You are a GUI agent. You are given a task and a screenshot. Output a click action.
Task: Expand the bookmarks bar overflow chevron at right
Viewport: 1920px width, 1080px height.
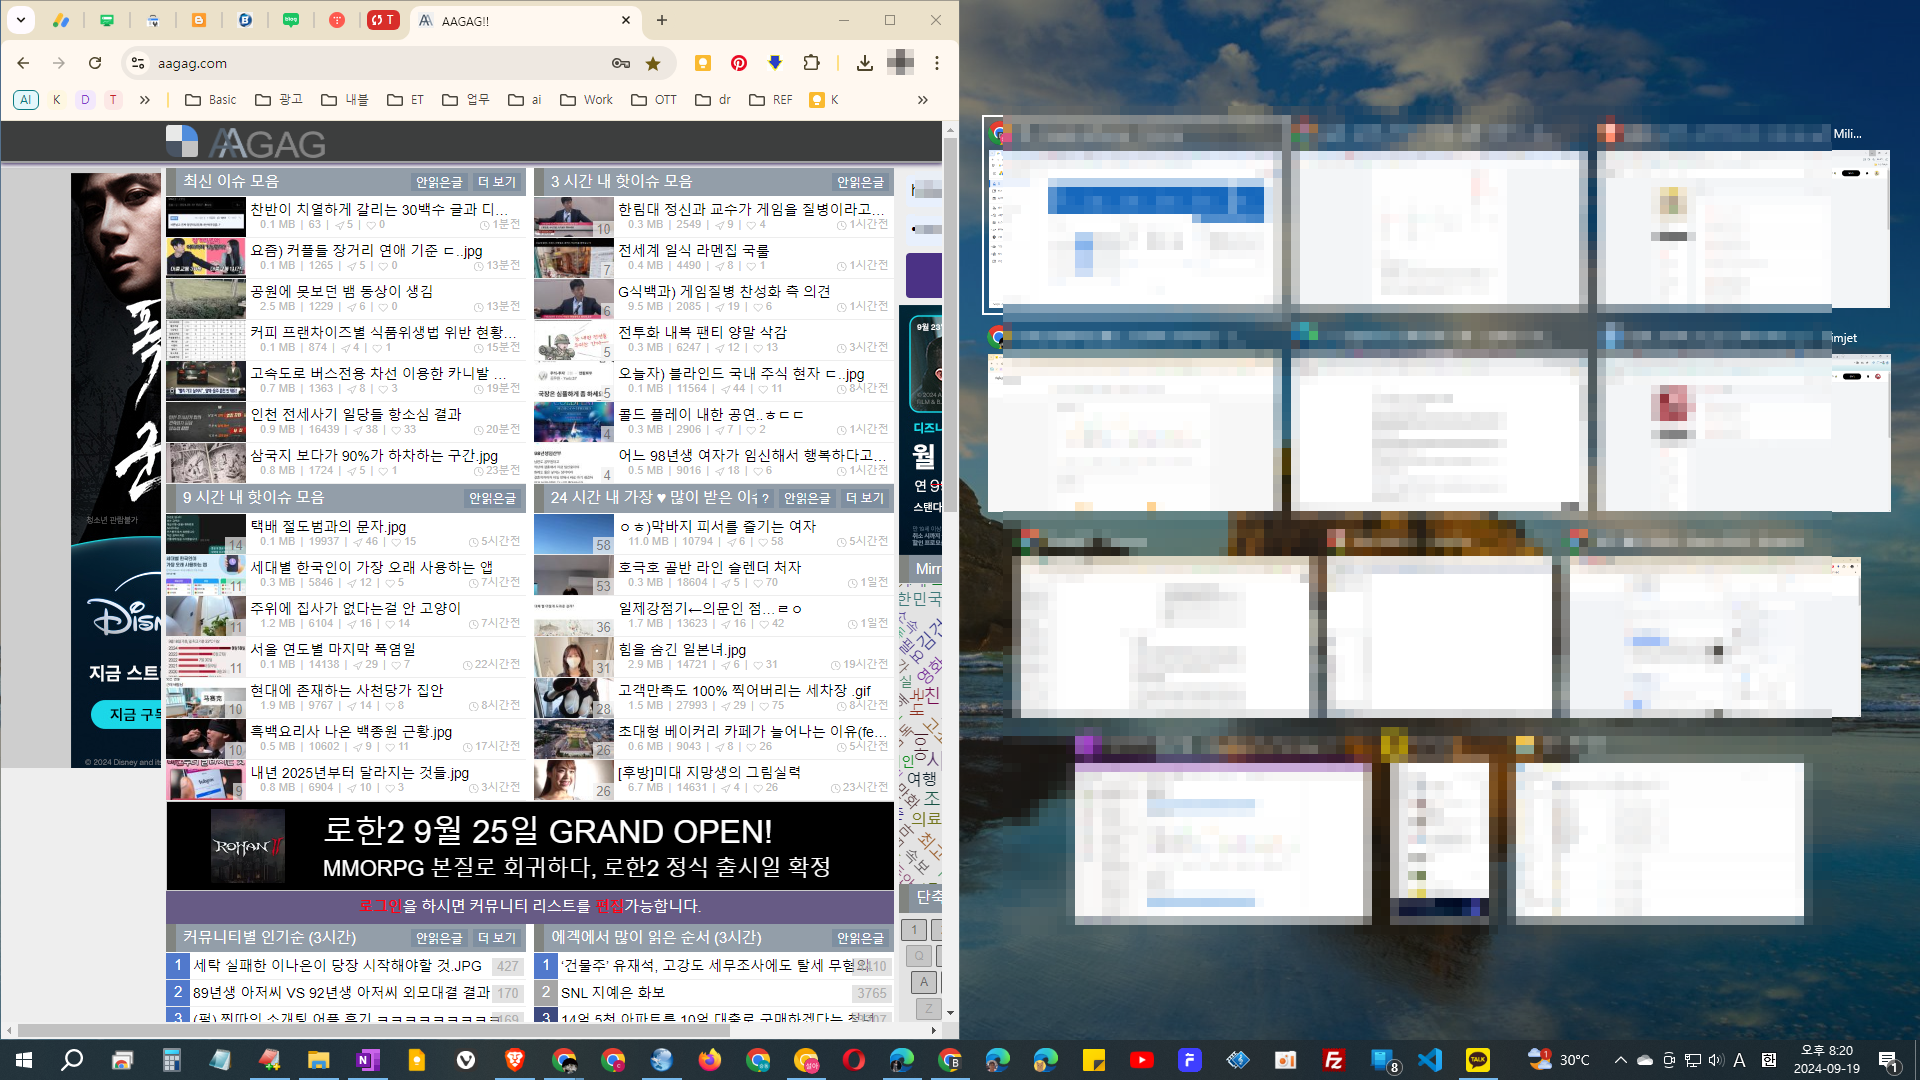pos(922,100)
